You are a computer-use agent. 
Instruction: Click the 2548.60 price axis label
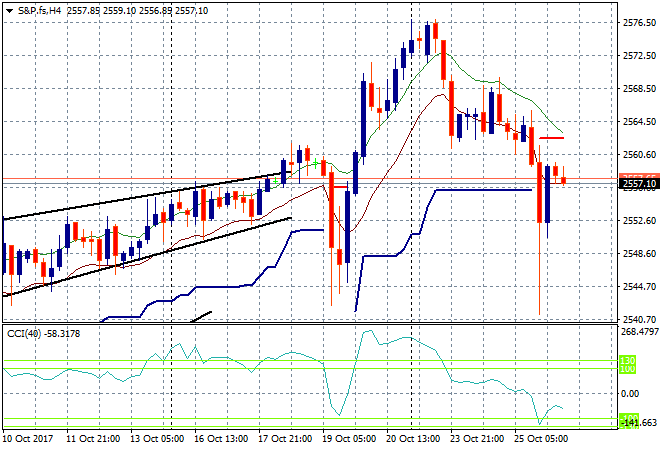[x=639, y=254]
